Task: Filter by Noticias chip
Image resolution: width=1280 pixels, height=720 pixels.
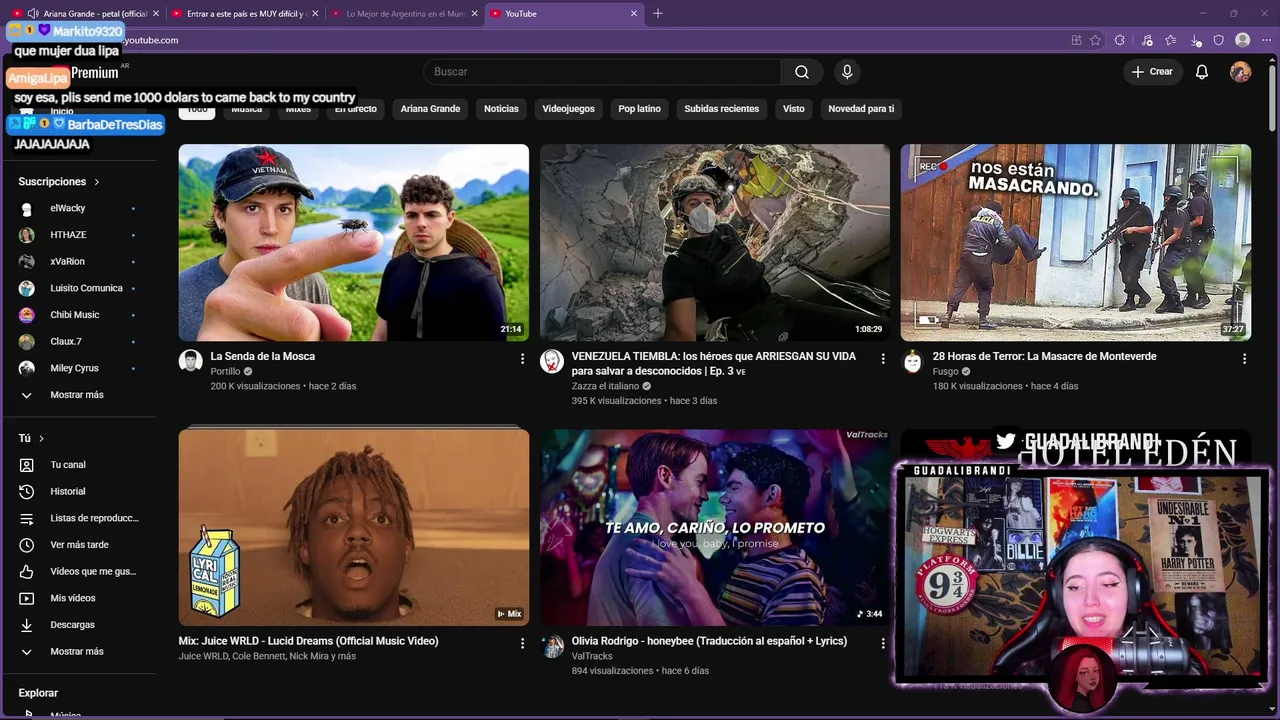Action: pyautogui.click(x=501, y=109)
